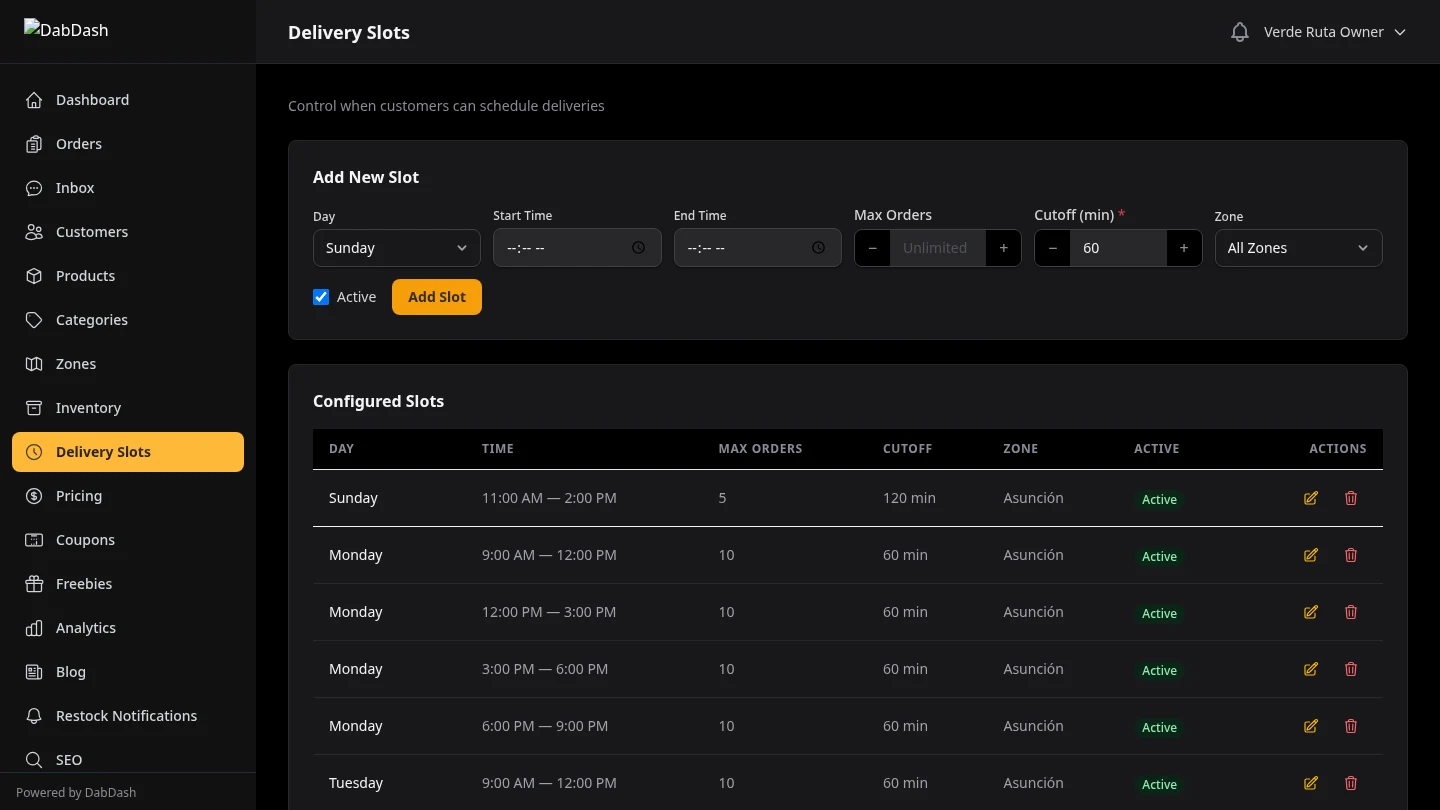Image resolution: width=1440 pixels, height=810 pixels.
Task: Navigate to Restock Notifications
Action: 127,715
